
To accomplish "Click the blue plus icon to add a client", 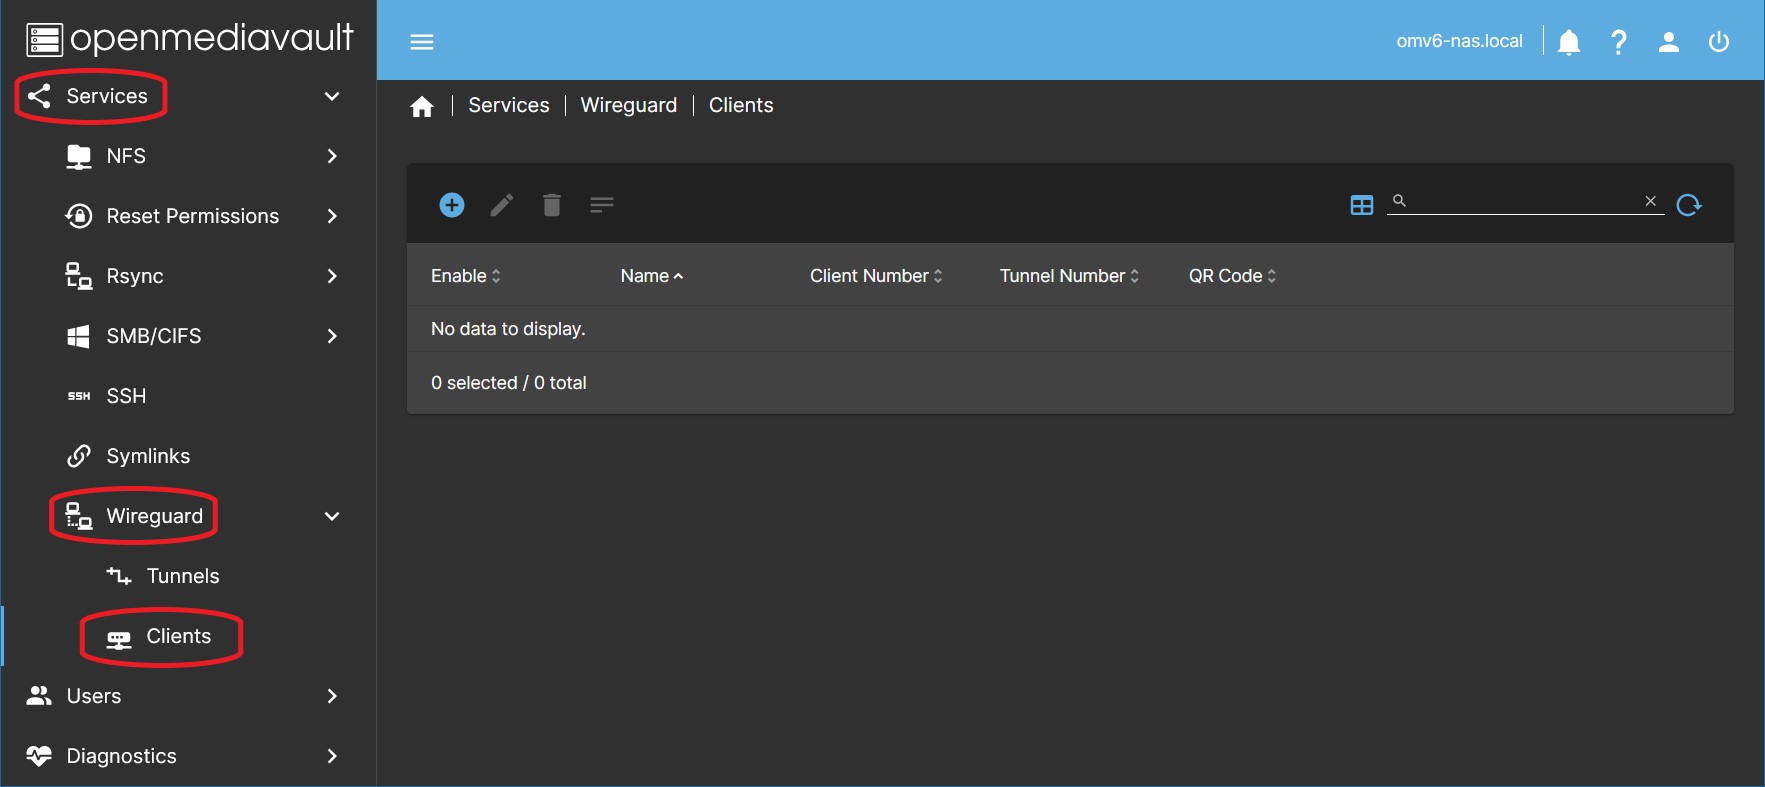I will click(x=452, y=205).
